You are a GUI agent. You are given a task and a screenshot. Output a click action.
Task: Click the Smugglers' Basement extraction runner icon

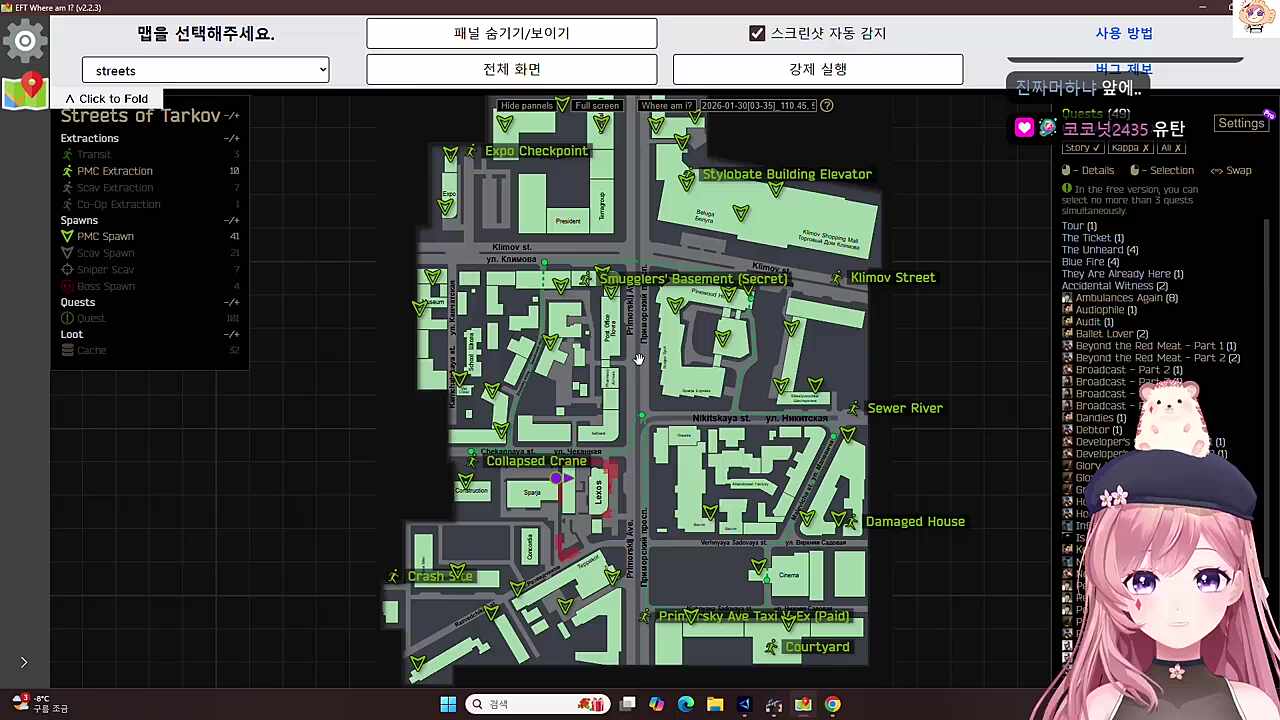586,279
